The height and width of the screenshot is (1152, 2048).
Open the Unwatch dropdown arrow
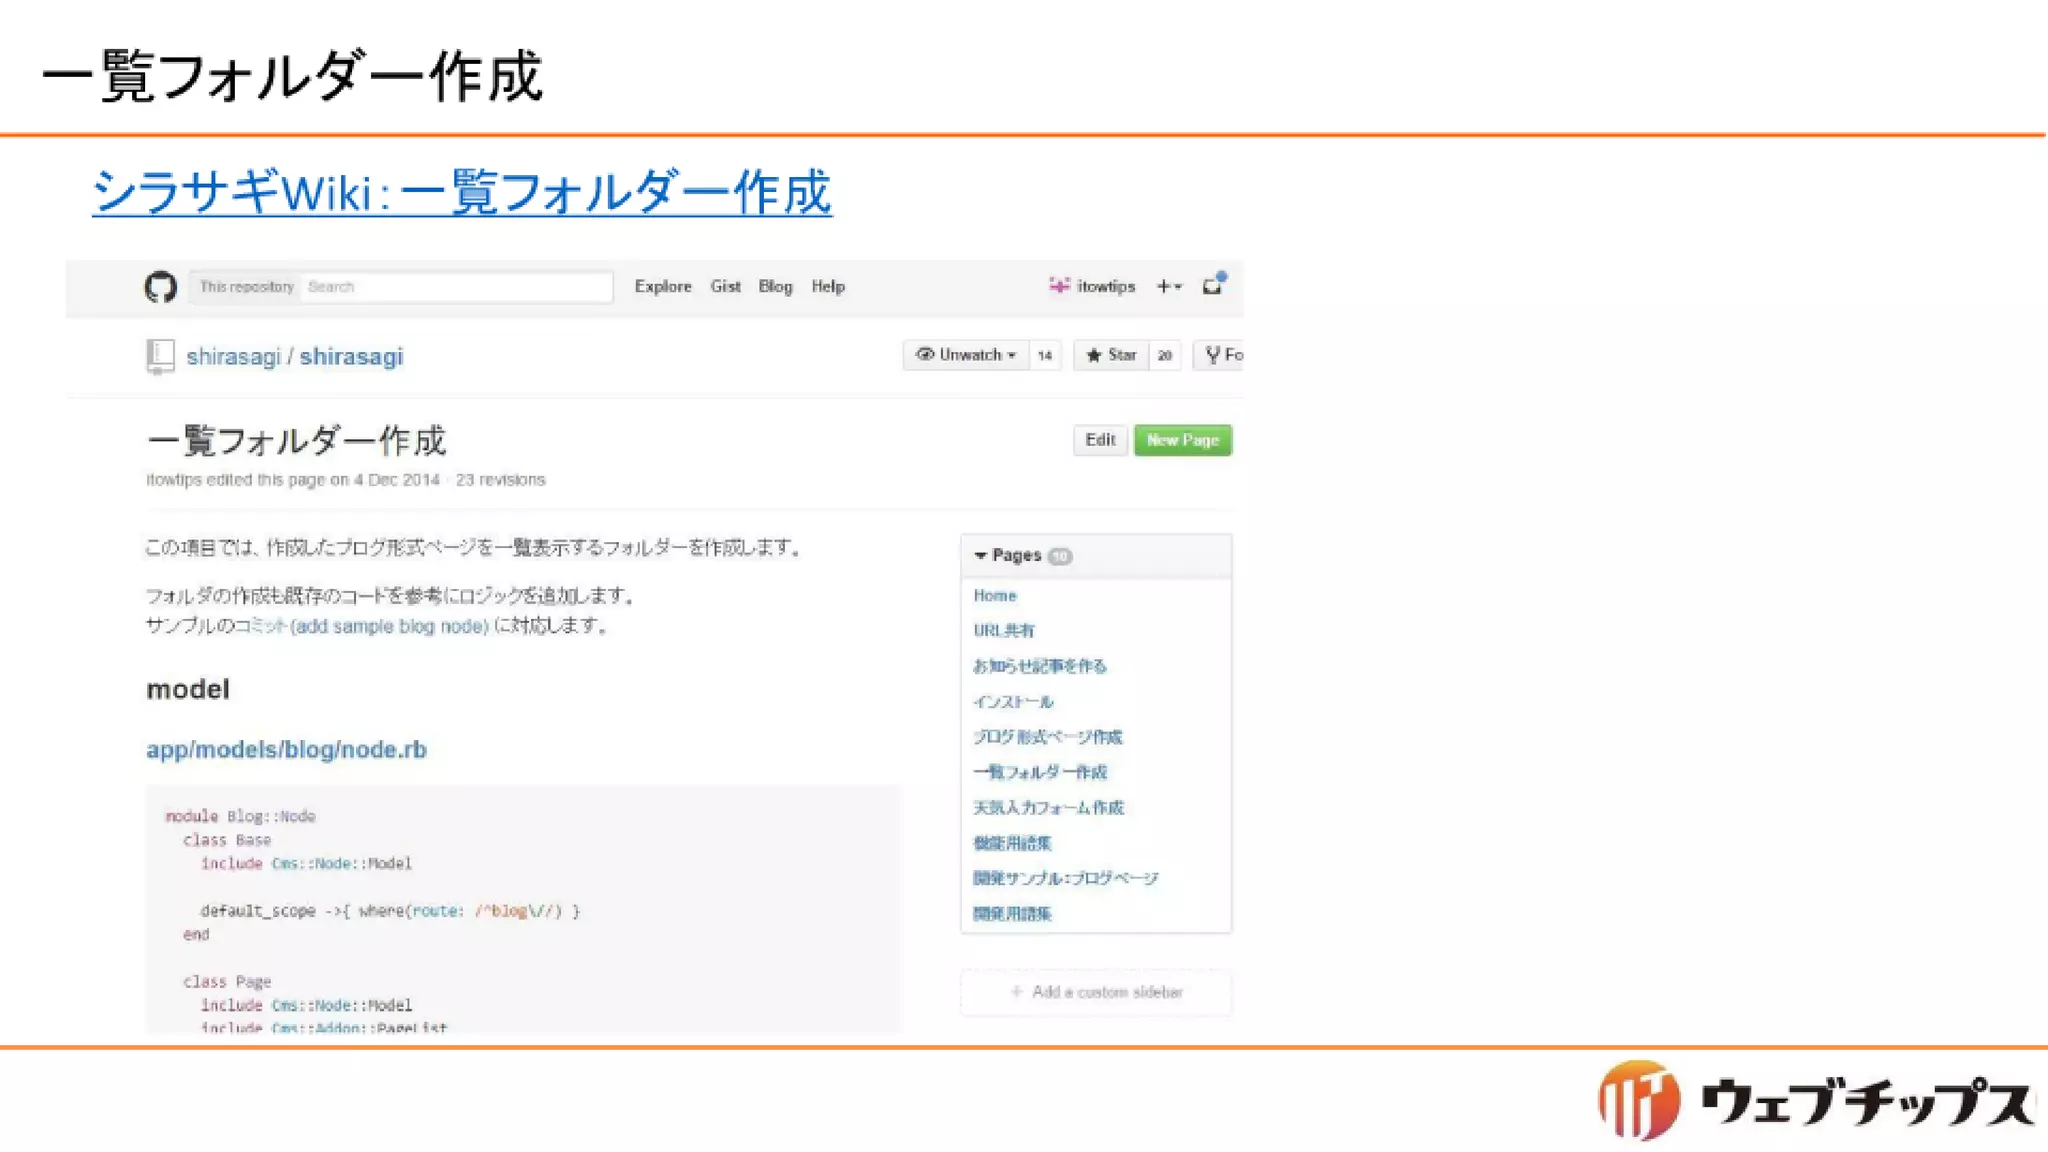1012,356
